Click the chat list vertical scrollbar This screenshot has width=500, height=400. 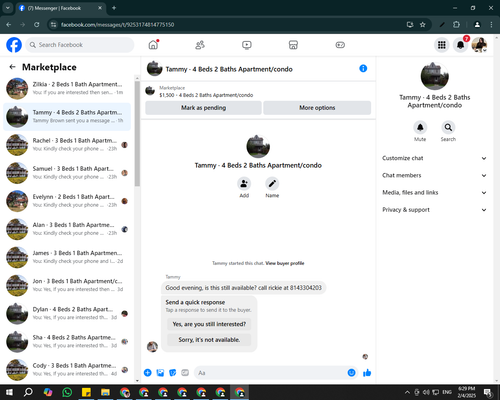point(137,133)
